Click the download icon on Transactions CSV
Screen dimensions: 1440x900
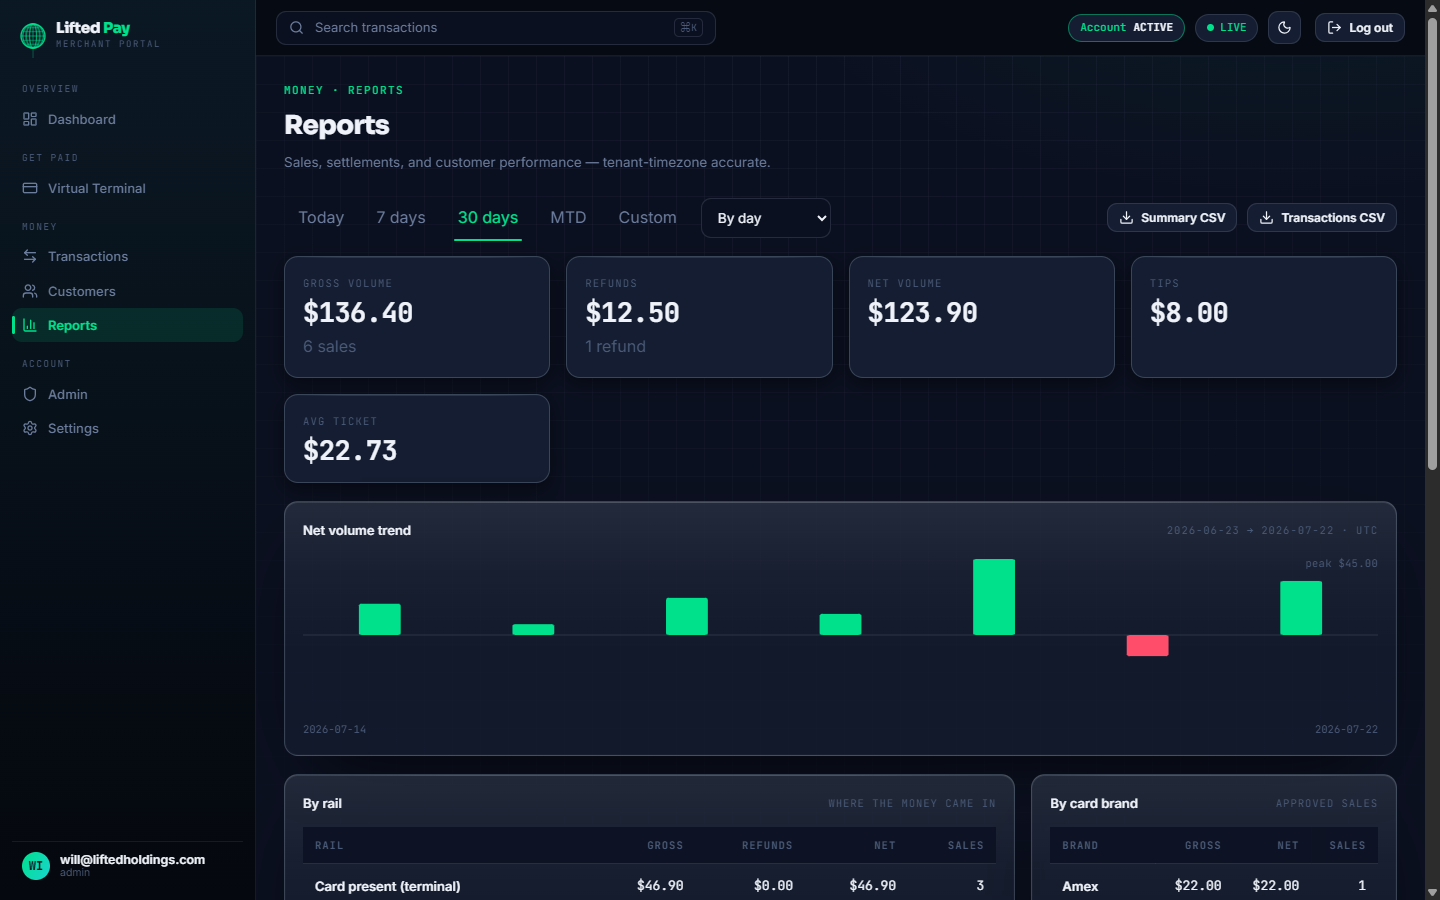(x=1266, y=218)
